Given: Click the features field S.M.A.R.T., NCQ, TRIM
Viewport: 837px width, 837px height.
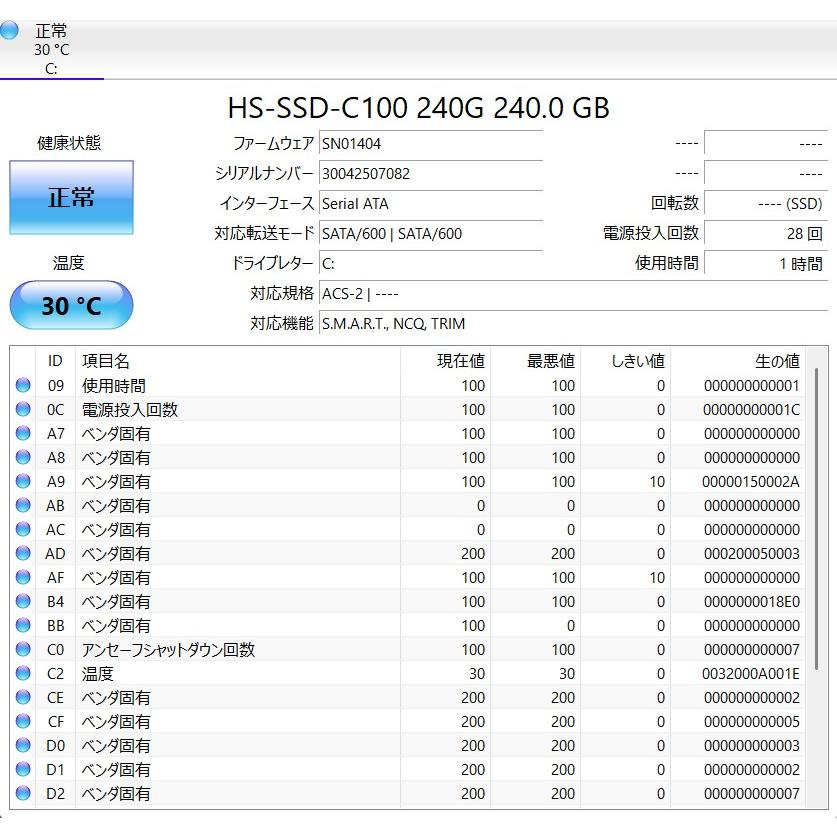Looking at the screenshot, I should coord(573,324).
